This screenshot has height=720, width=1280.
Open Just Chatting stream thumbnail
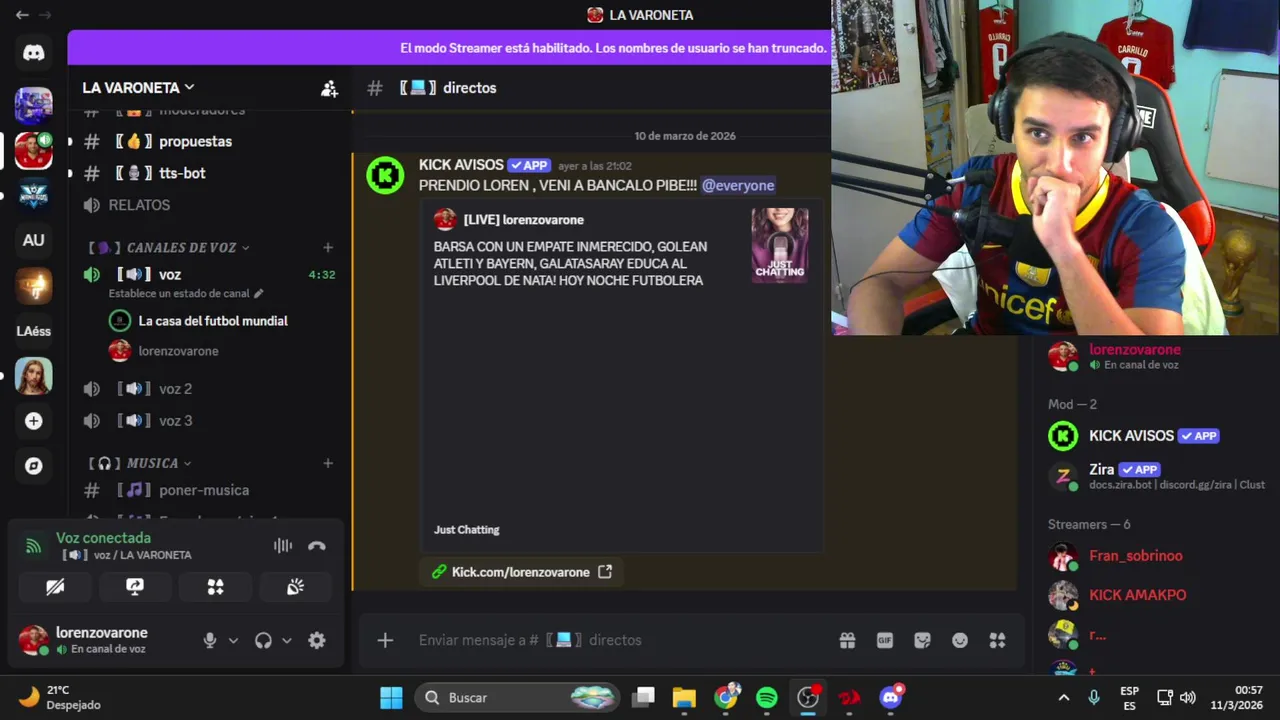(780, 245)
